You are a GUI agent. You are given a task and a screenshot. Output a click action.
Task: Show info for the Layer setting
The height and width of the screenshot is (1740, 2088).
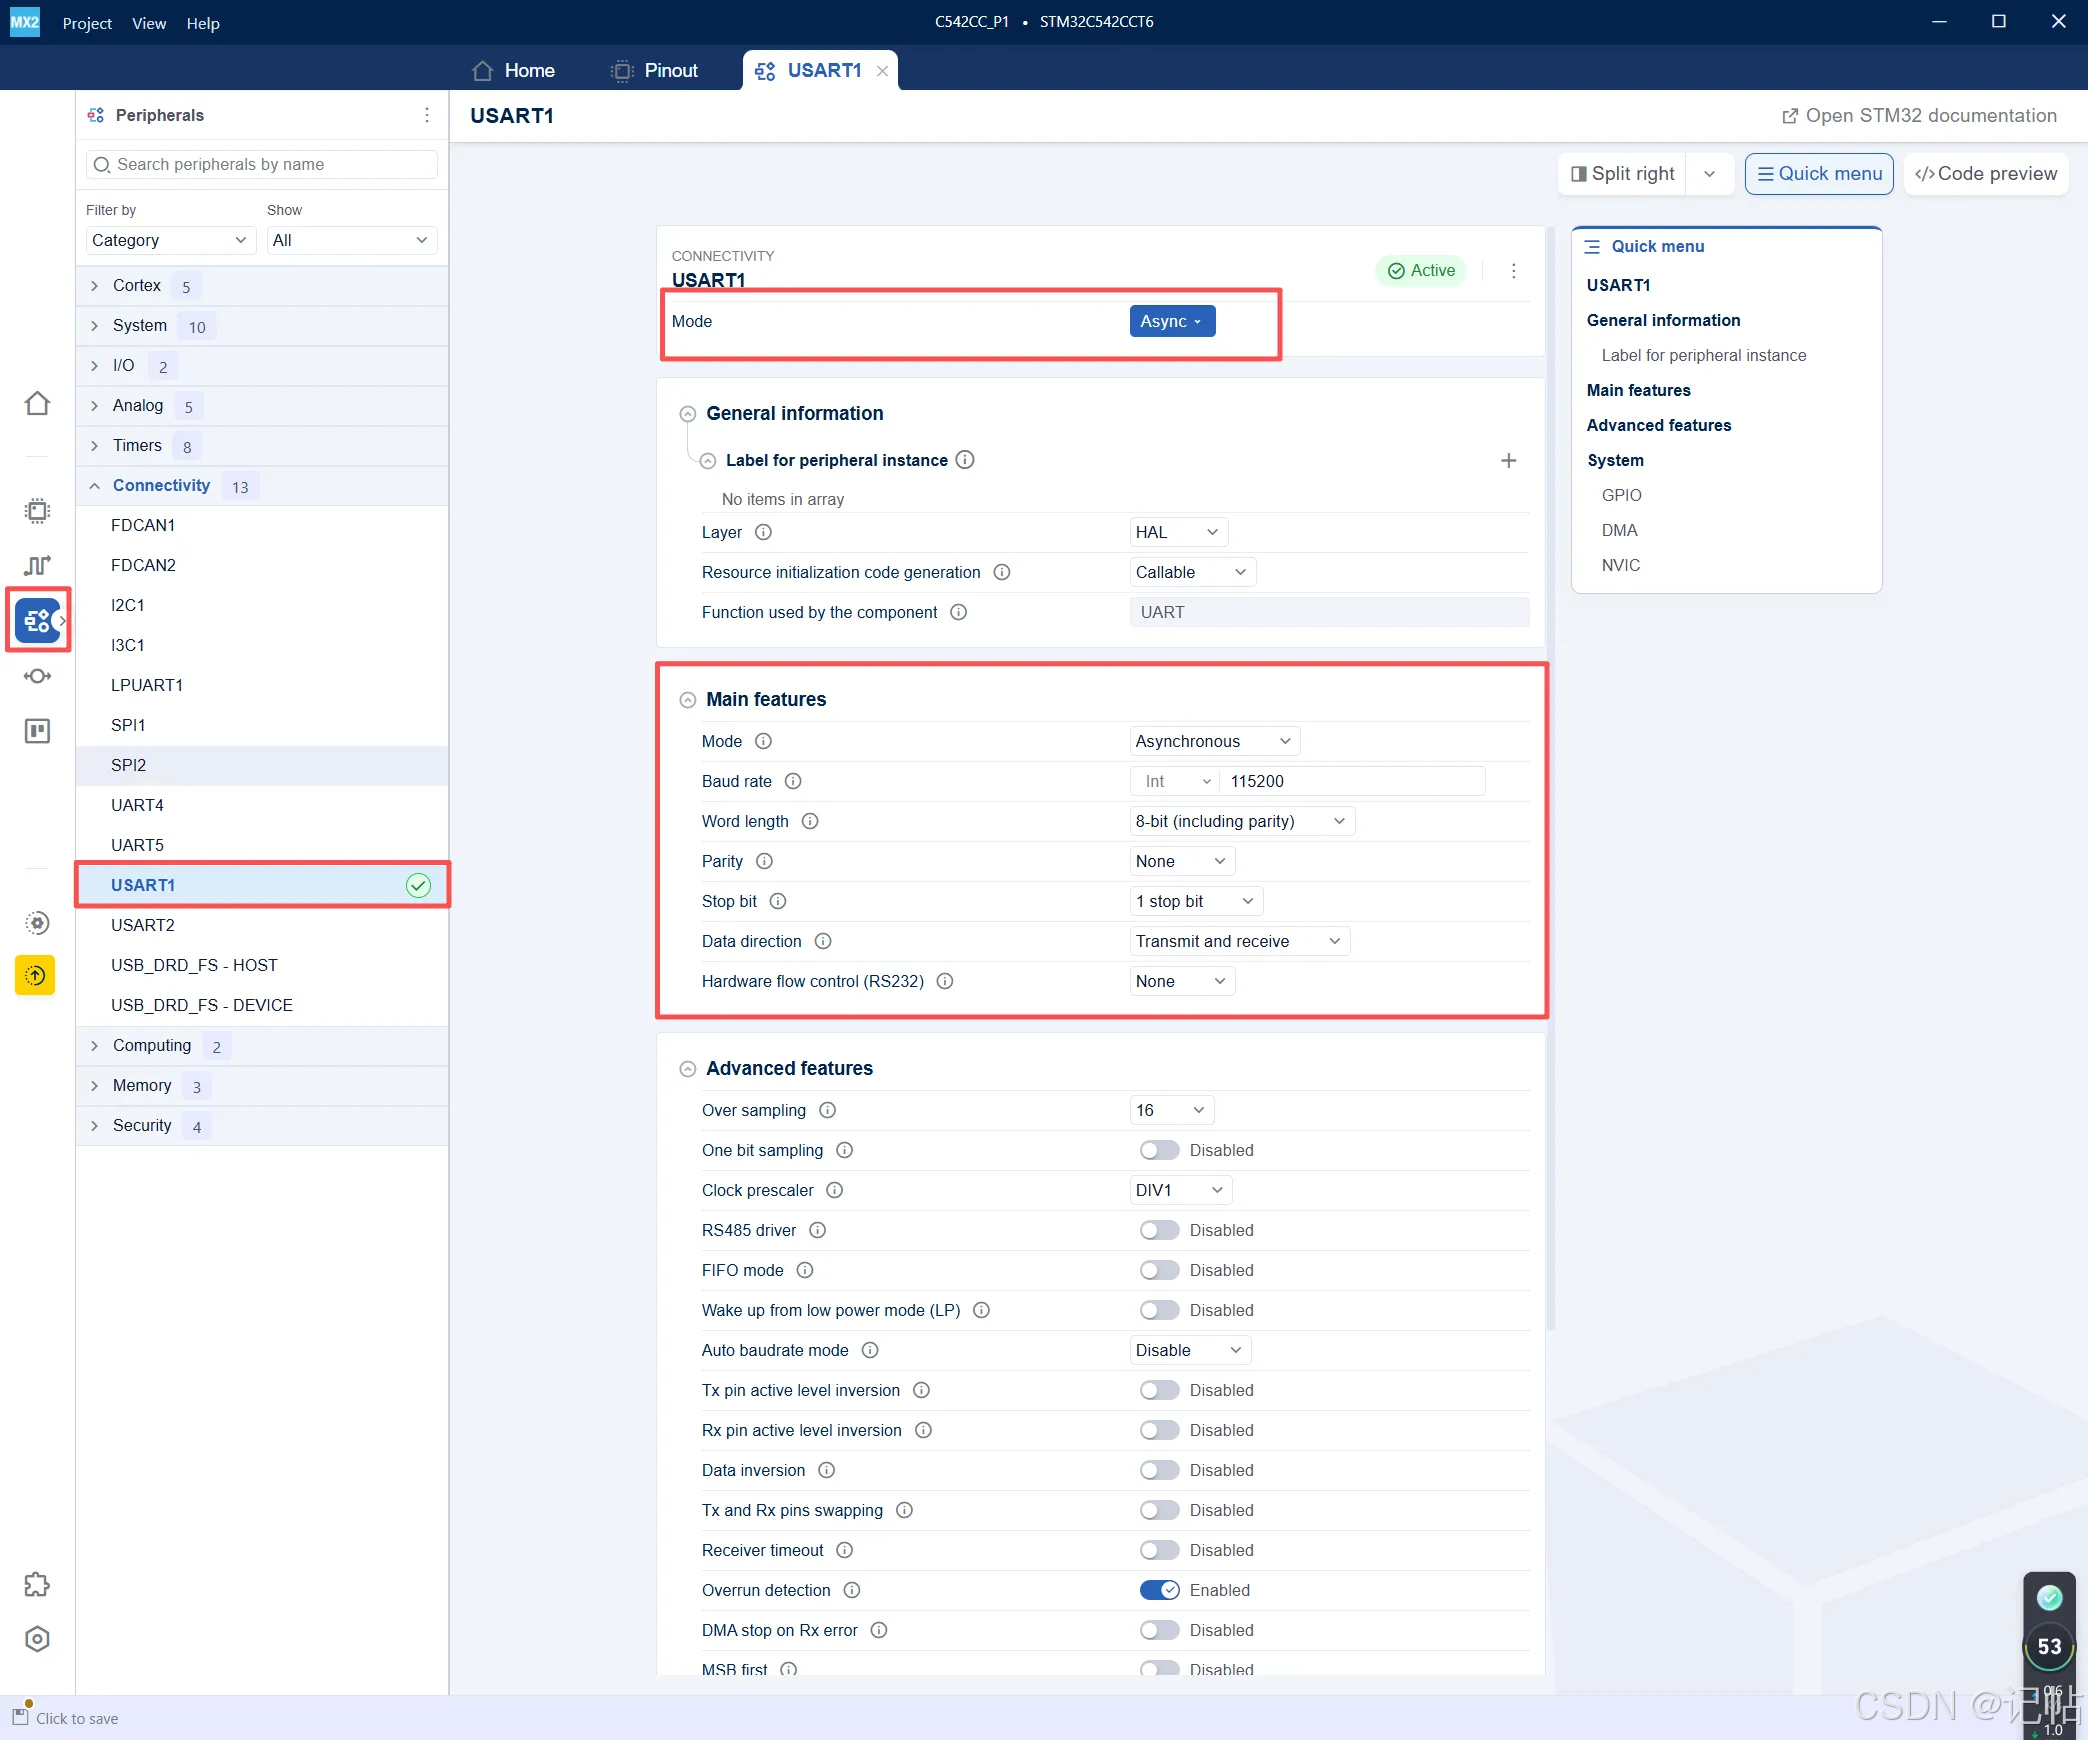click(x=763, y=532)
